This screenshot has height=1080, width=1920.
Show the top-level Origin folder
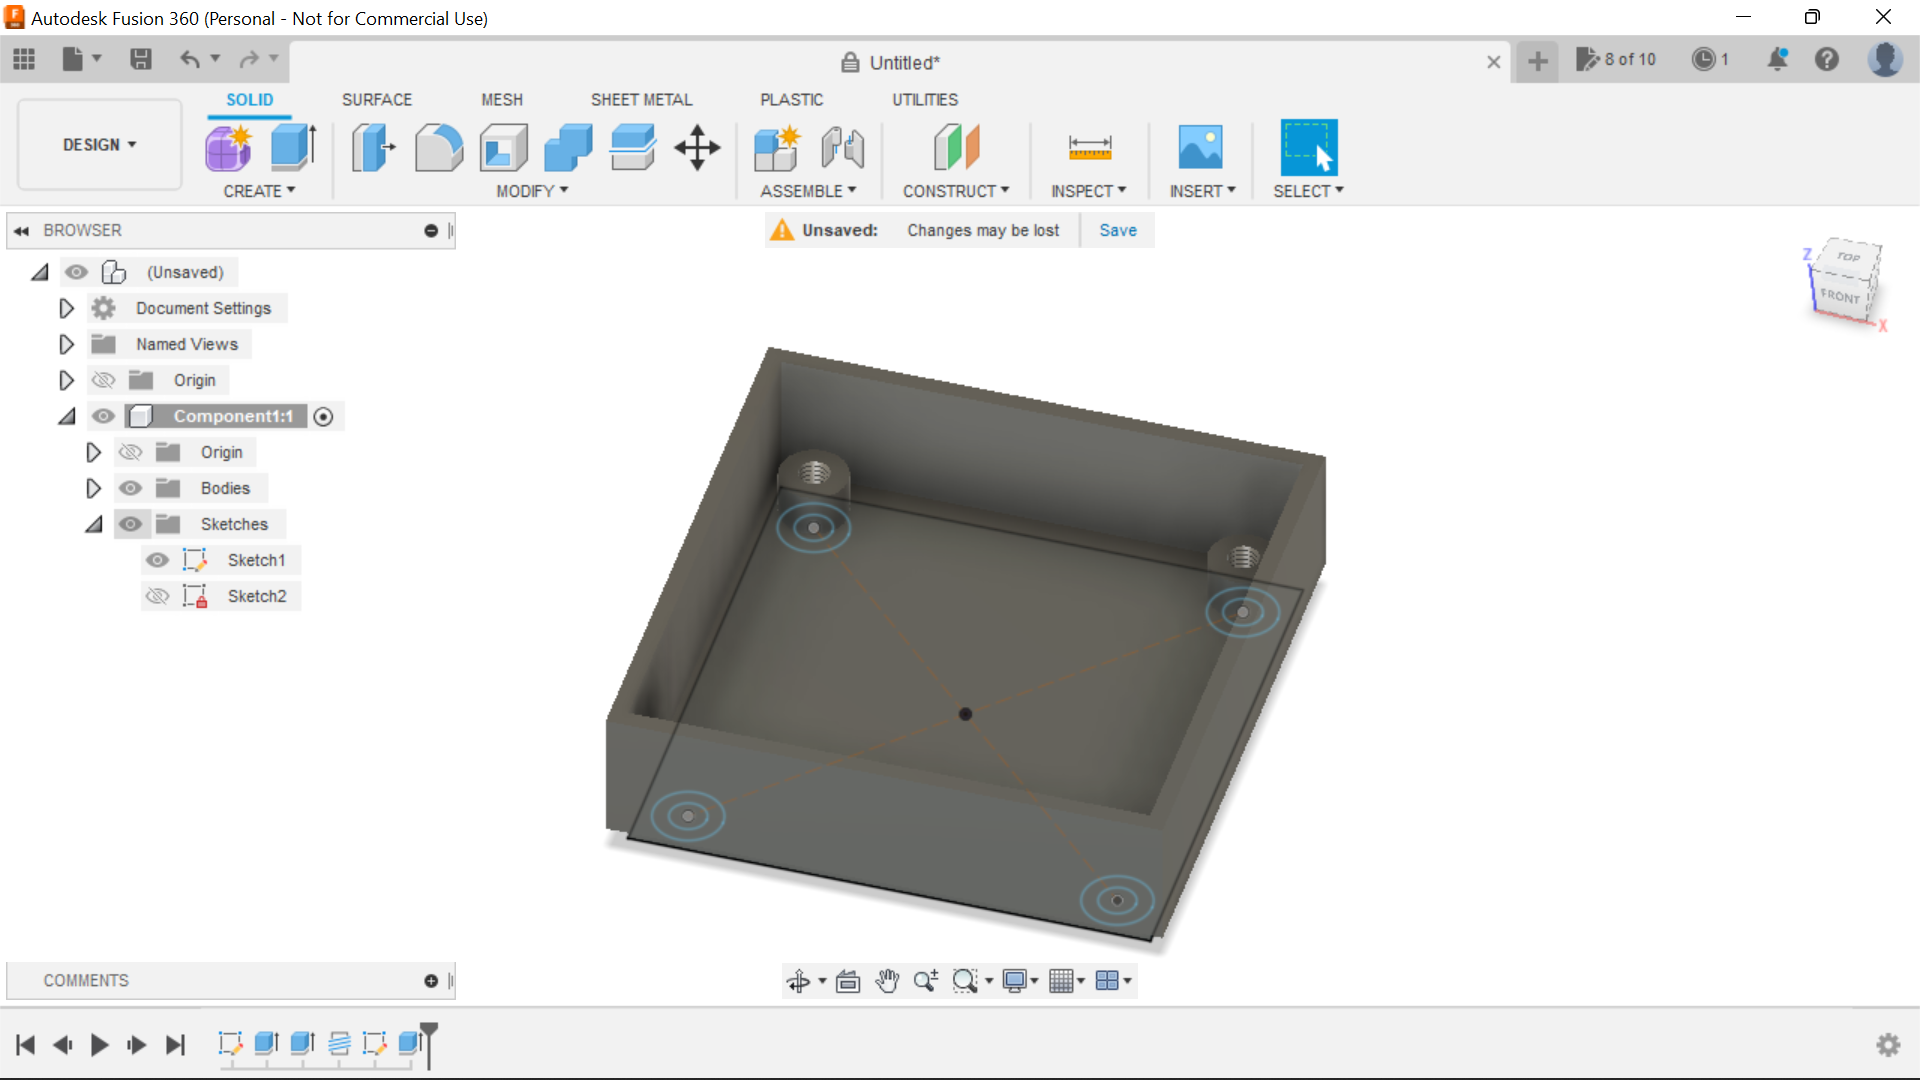coord(103,380)
